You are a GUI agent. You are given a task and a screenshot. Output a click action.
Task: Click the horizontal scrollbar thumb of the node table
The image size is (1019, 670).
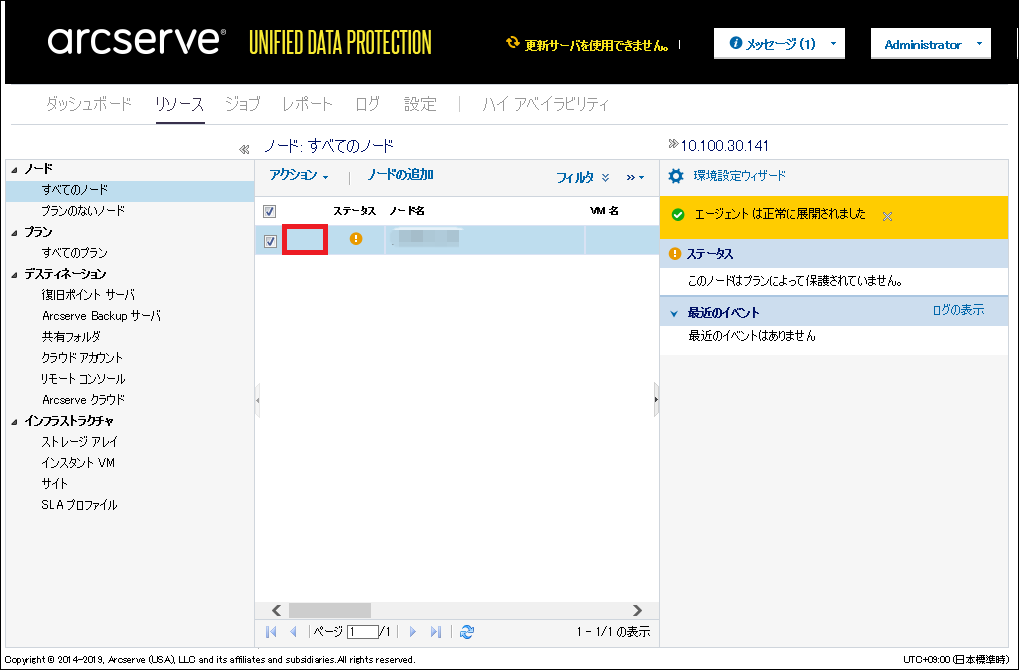coord(329,610)
